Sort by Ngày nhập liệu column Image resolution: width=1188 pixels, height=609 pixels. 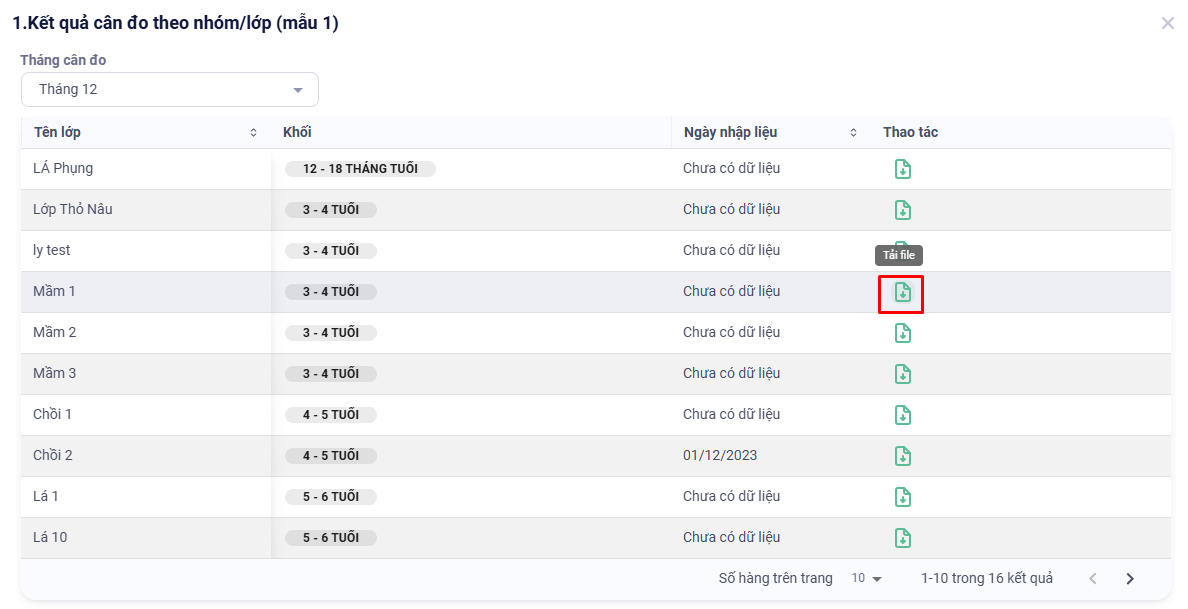click(853, 133)
